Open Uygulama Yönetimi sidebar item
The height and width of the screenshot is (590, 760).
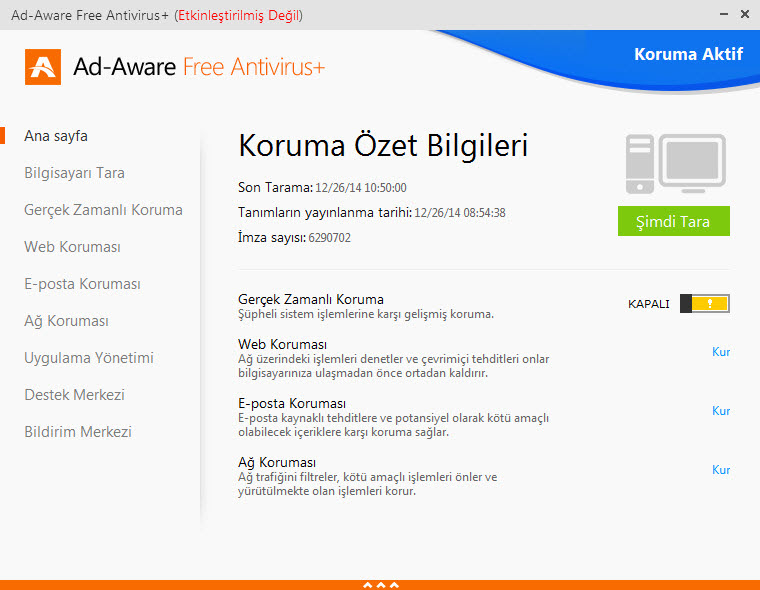pyautogui.click(x=89, y=358)
